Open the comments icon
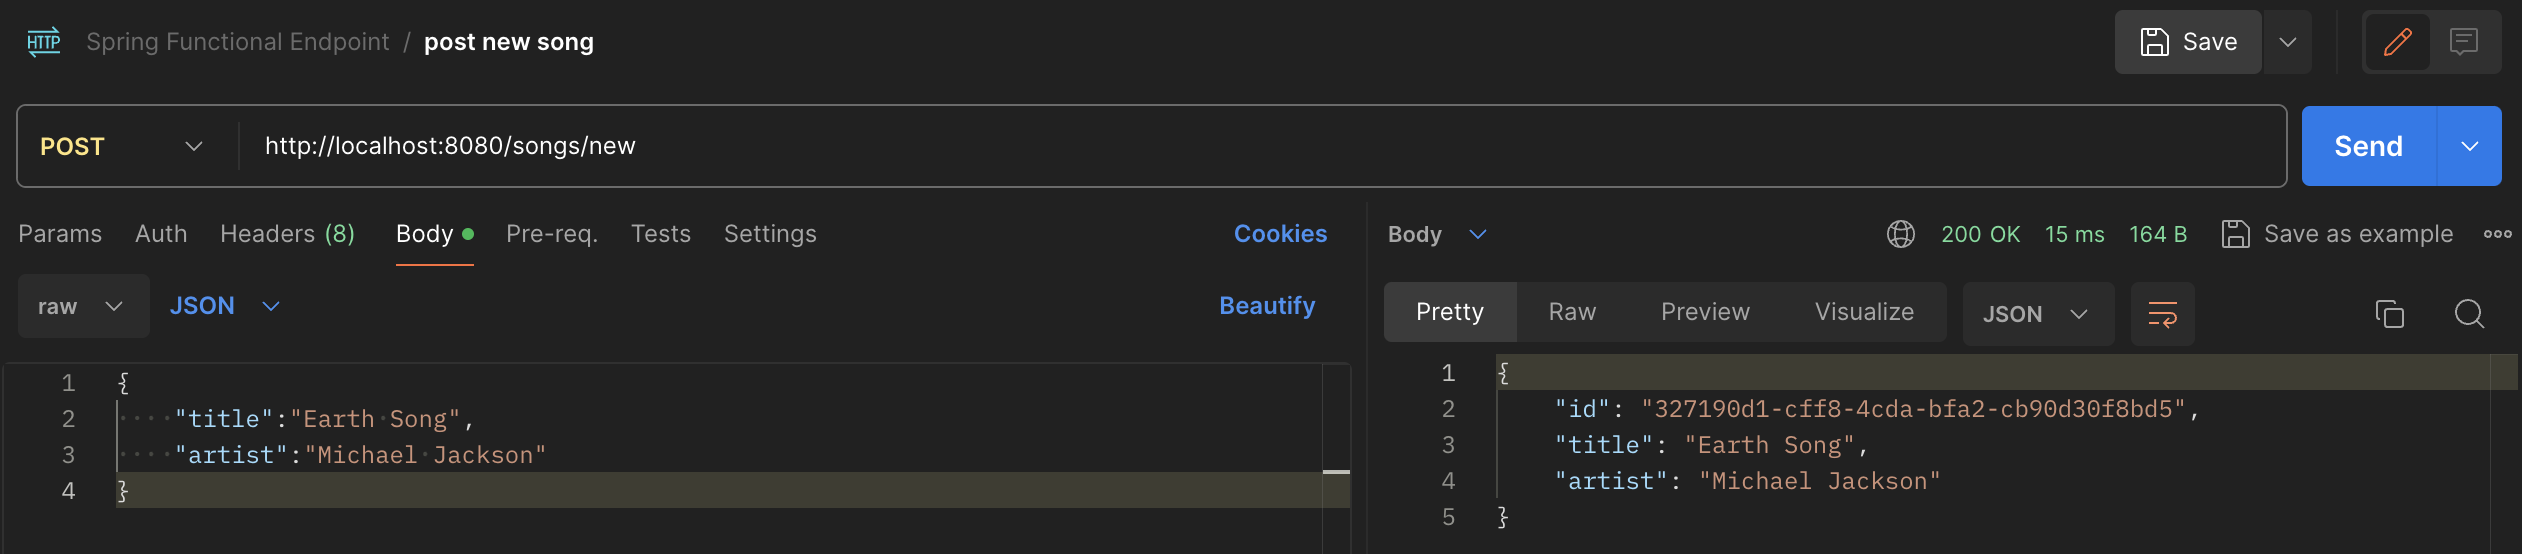The image size is (2522, 554). click(2464, 42)
